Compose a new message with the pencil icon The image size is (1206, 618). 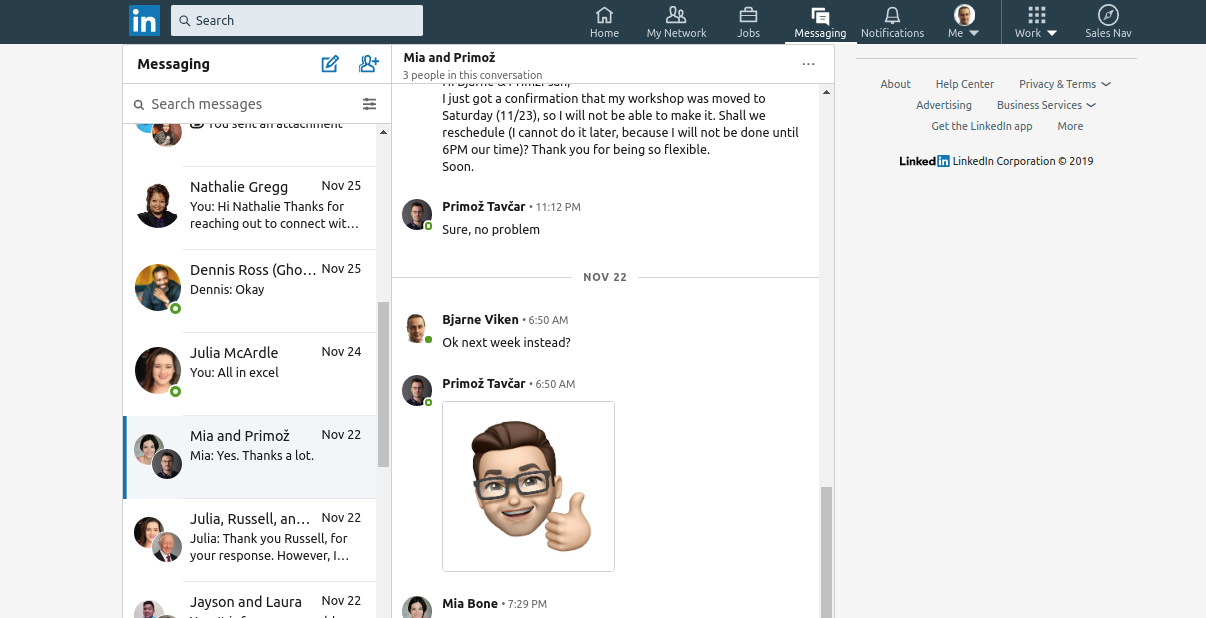330,64
